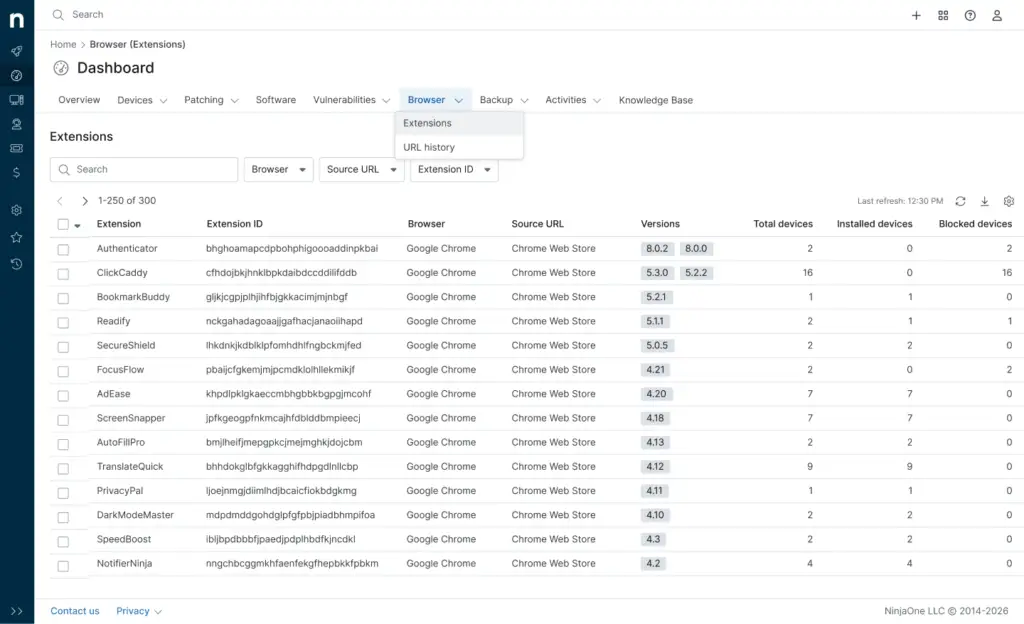Check the SecureShield row checkbox
Viewport: 1024px width, 624px height.
point(63,347)
